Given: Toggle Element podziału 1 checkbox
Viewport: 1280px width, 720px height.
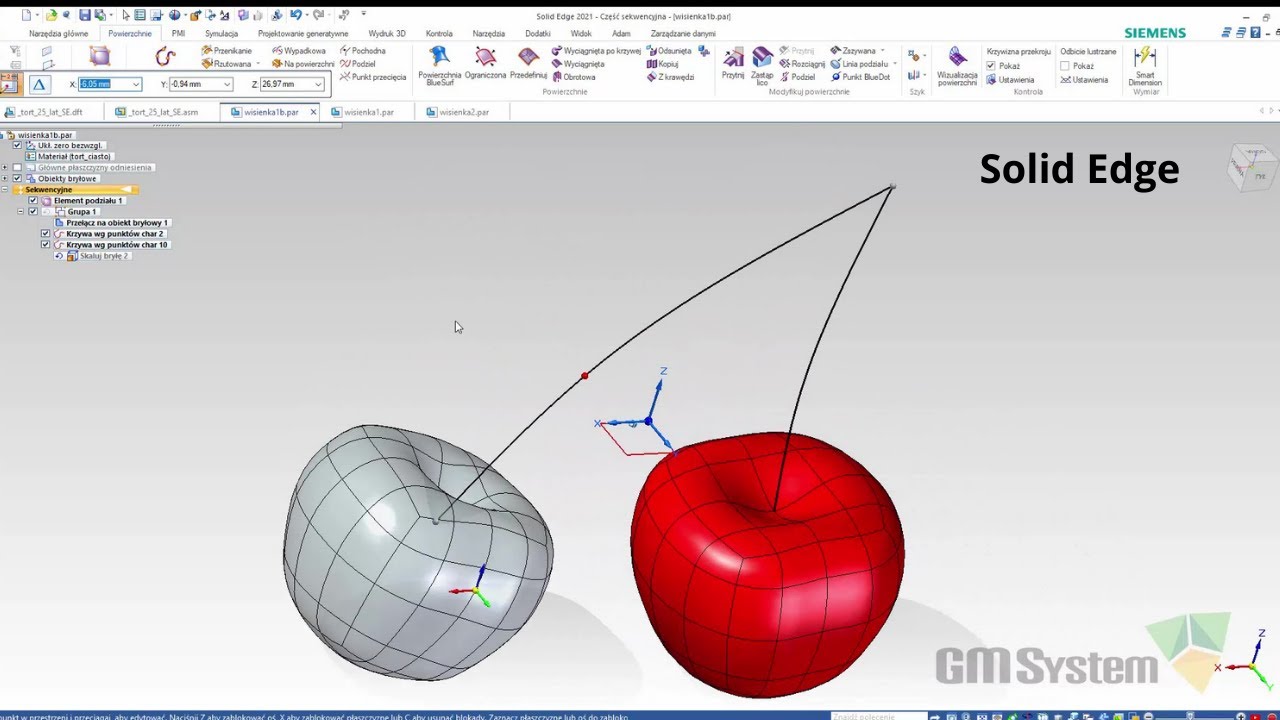Looking at the screenshot, I should click(x=33, y=200).
